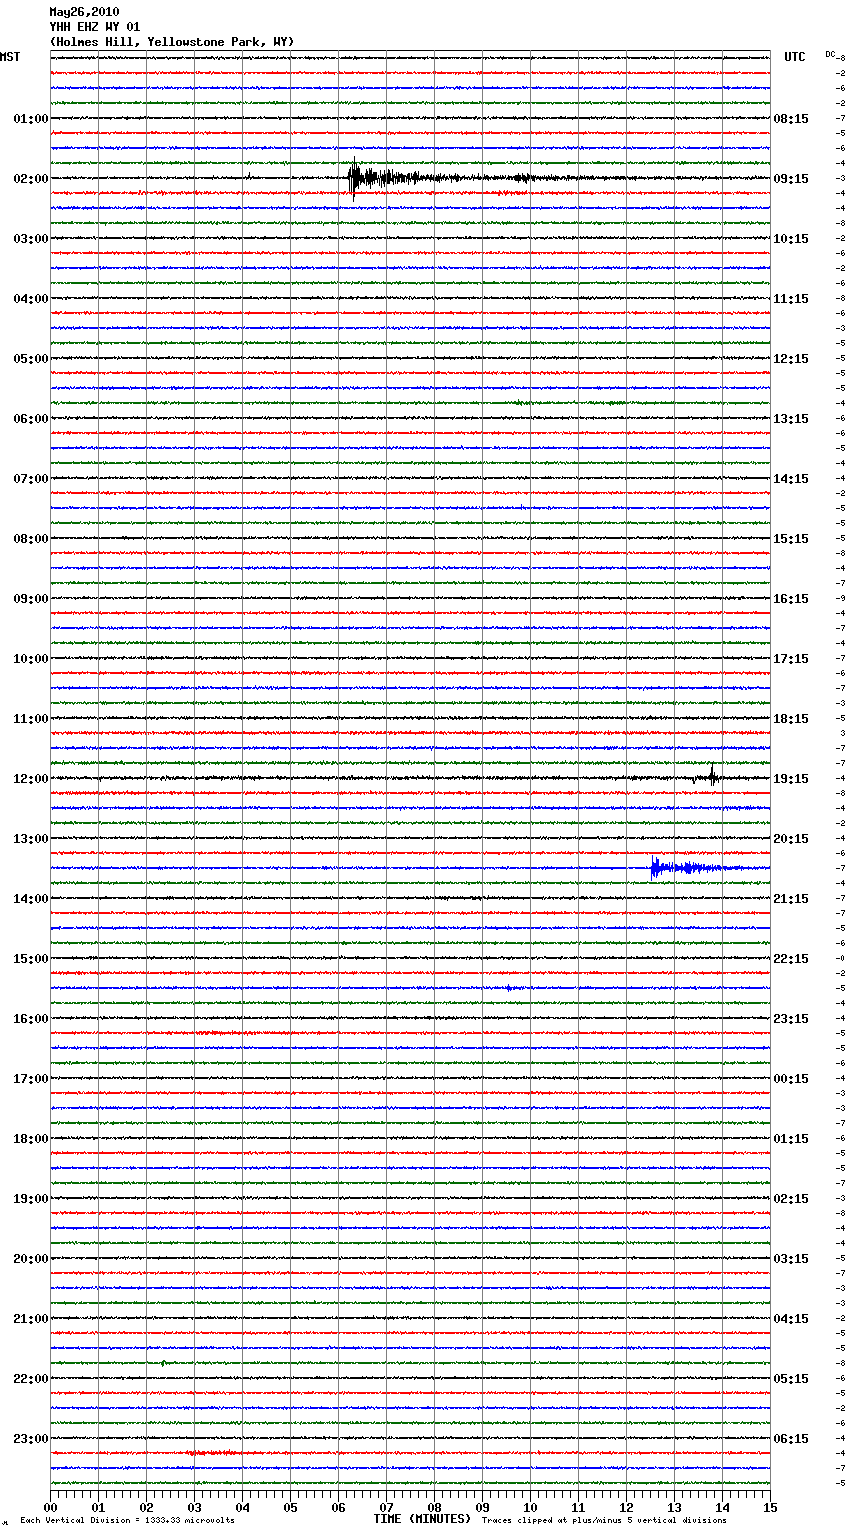Click the 07:00 MST row label

coord(31,479)
